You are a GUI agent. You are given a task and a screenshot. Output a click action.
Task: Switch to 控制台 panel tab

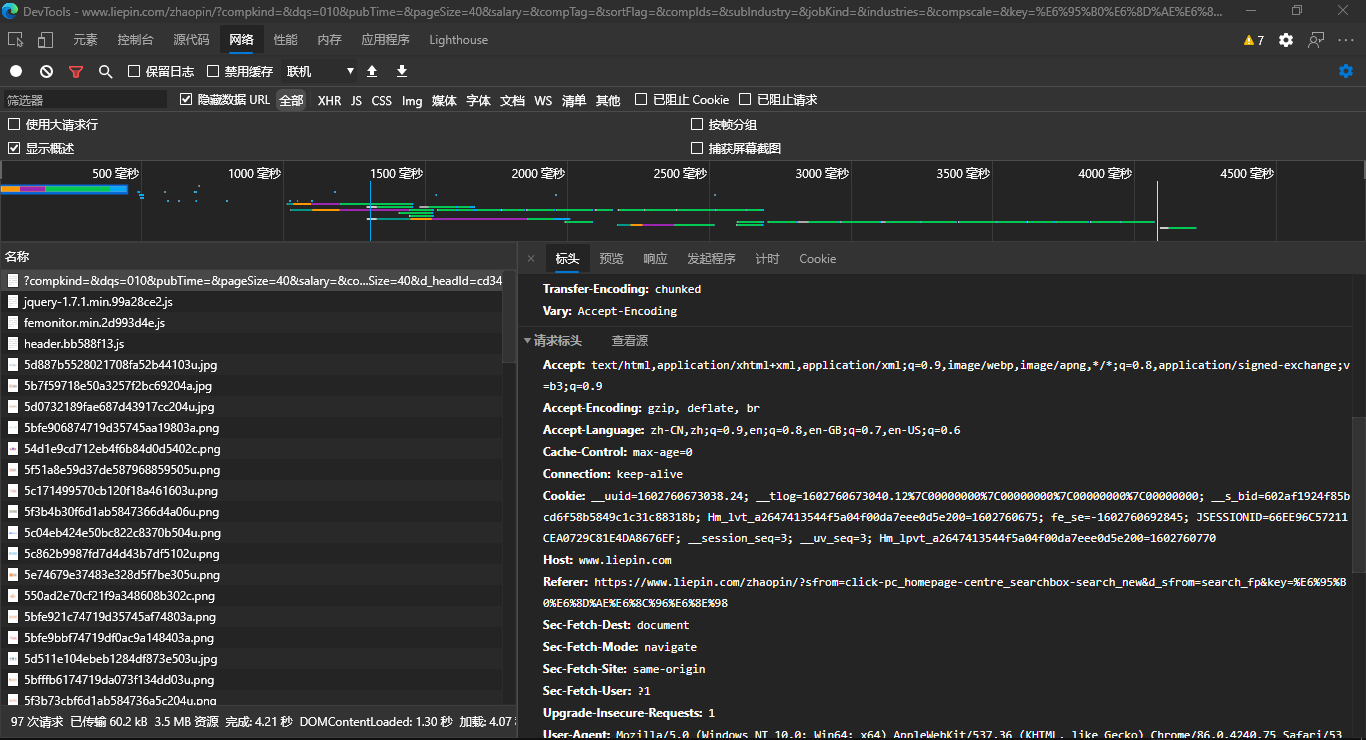coord(135,40)
